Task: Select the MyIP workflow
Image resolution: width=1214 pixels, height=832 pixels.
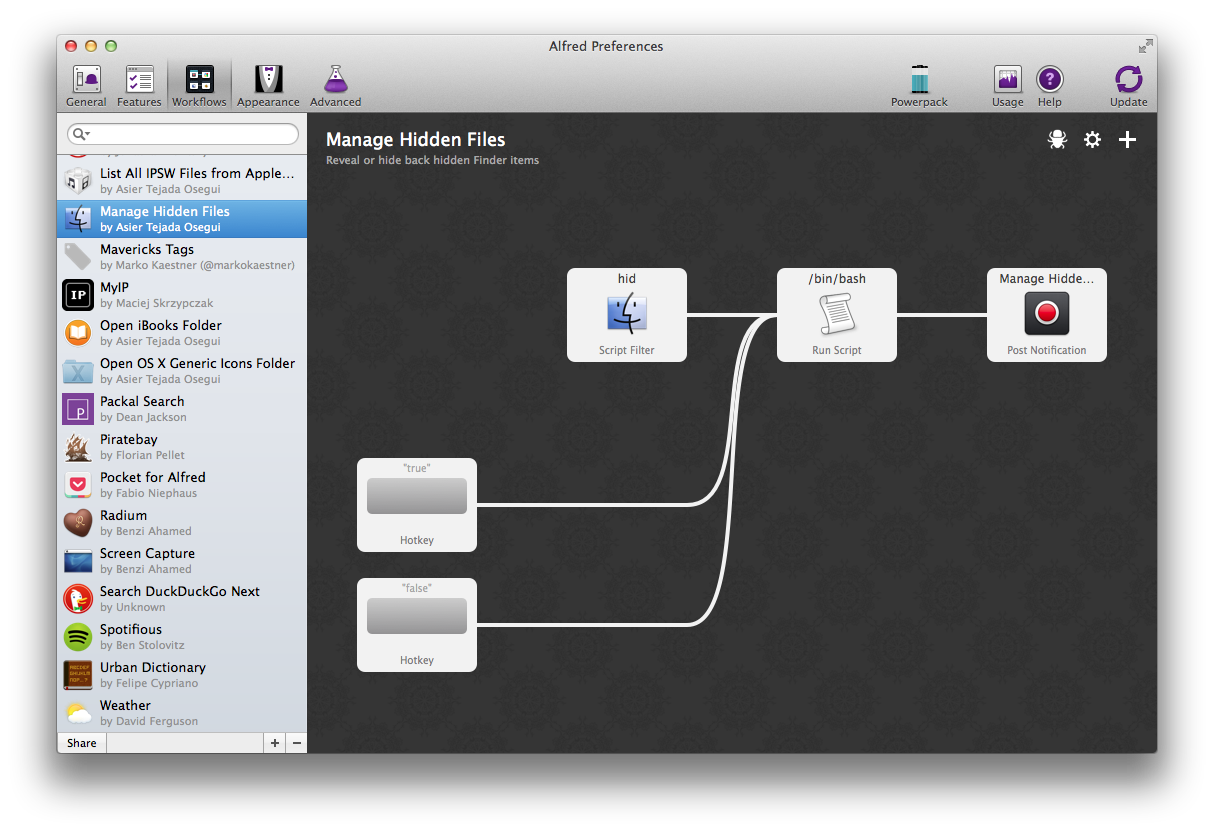Action: tap(182, 295)
